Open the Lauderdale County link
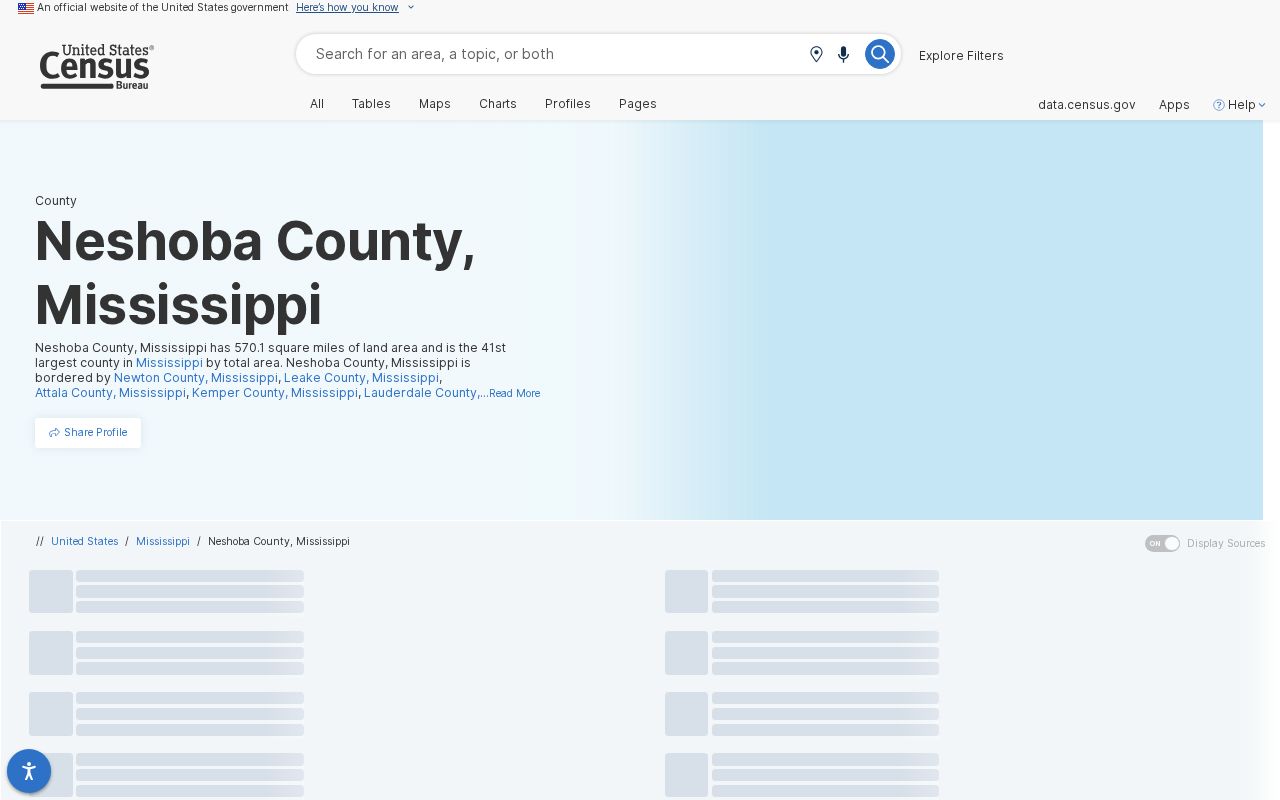1280x800 pixels. pyautogui.click(x=421, y=393)
